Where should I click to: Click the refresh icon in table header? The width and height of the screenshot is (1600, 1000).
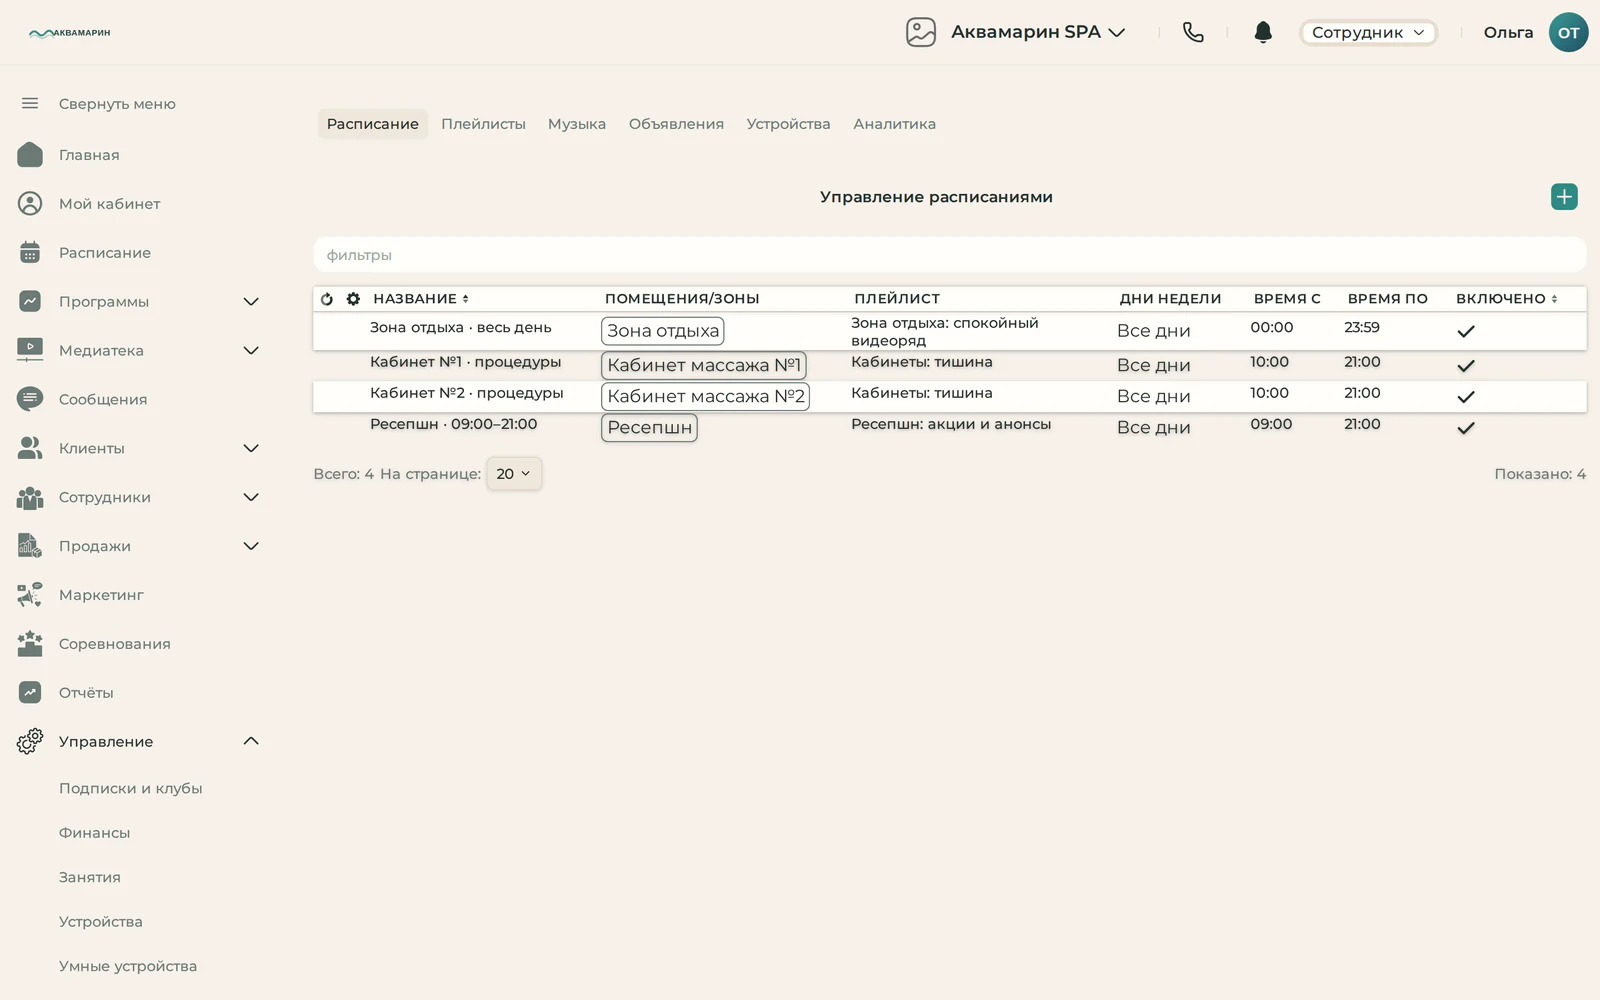point(327,299)
